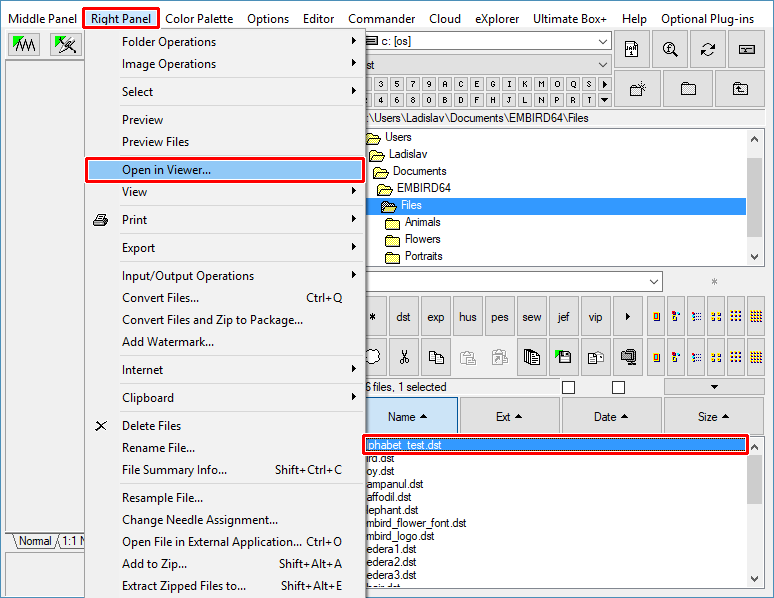
Task: Sort files by Date column header
Action: 611,417
